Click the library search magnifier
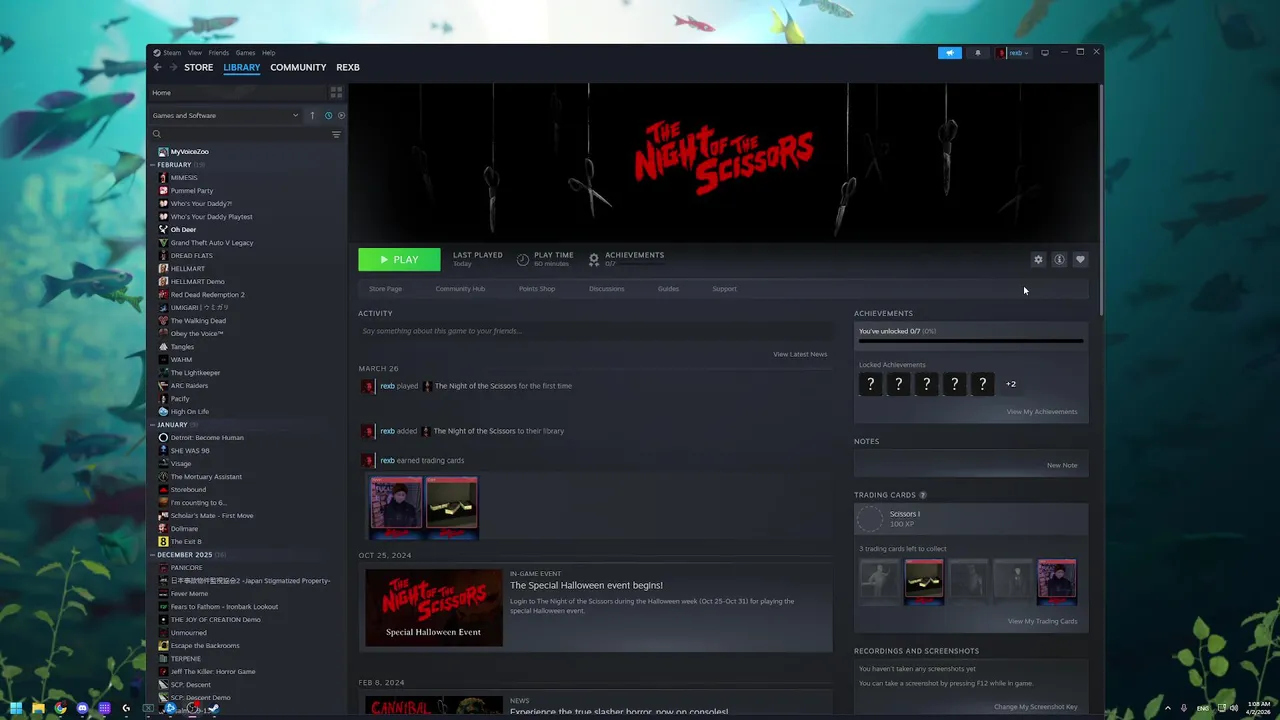The height and width of the screenshot is (720, 1280). tap(157, 134)
